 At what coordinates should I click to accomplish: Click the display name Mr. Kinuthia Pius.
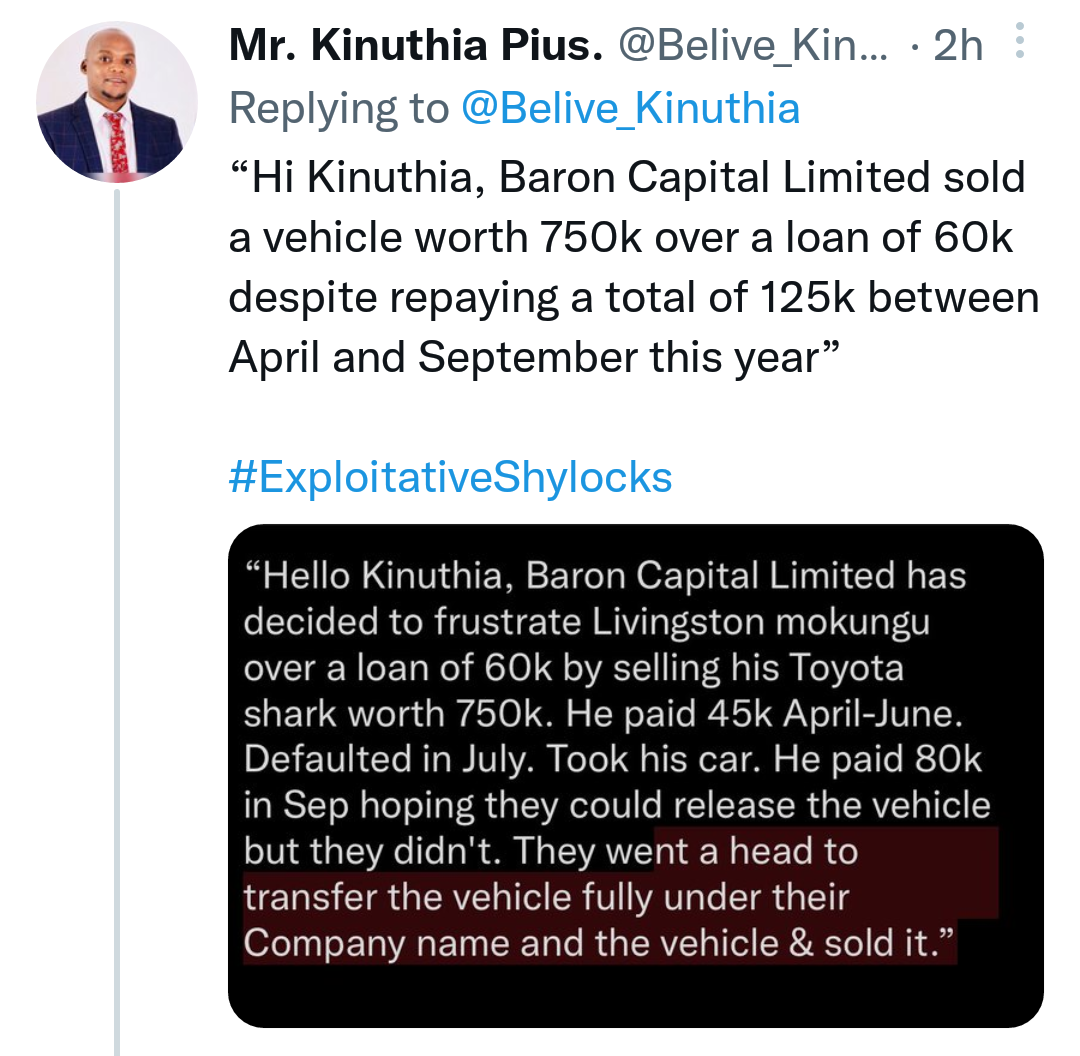416,45
